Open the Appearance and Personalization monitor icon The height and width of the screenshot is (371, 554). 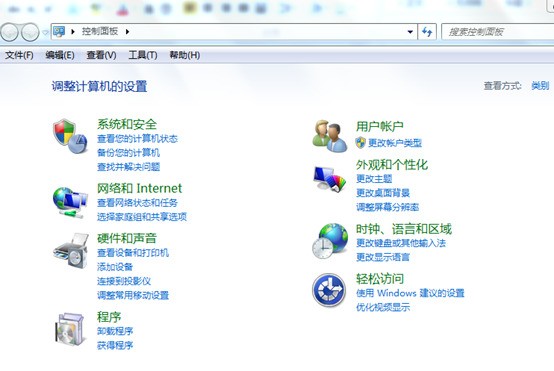[x=330, y=179]
